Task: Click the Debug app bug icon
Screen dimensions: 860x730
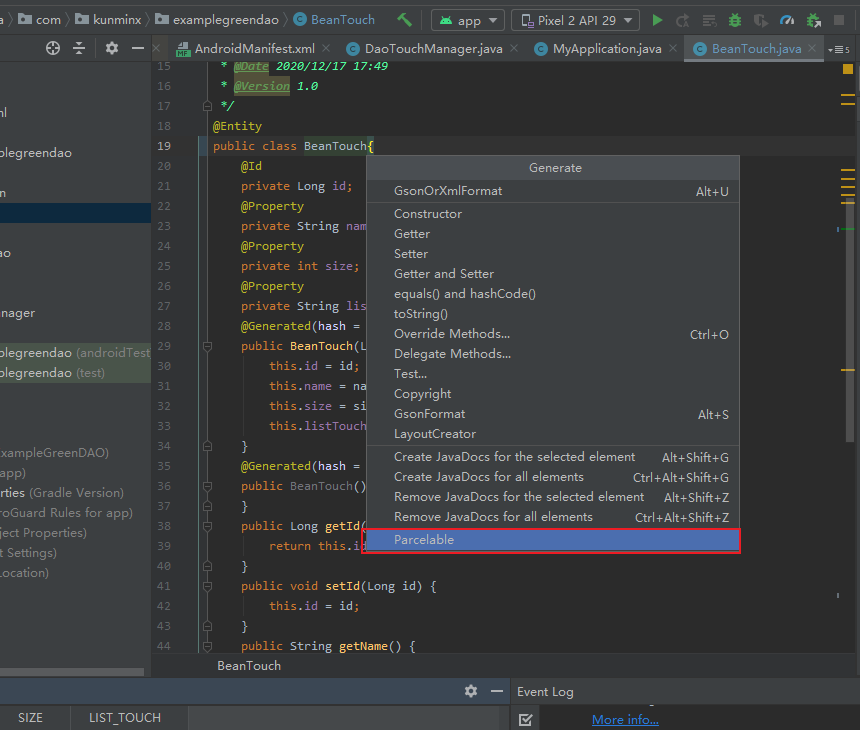Action: tap(735, 21)
